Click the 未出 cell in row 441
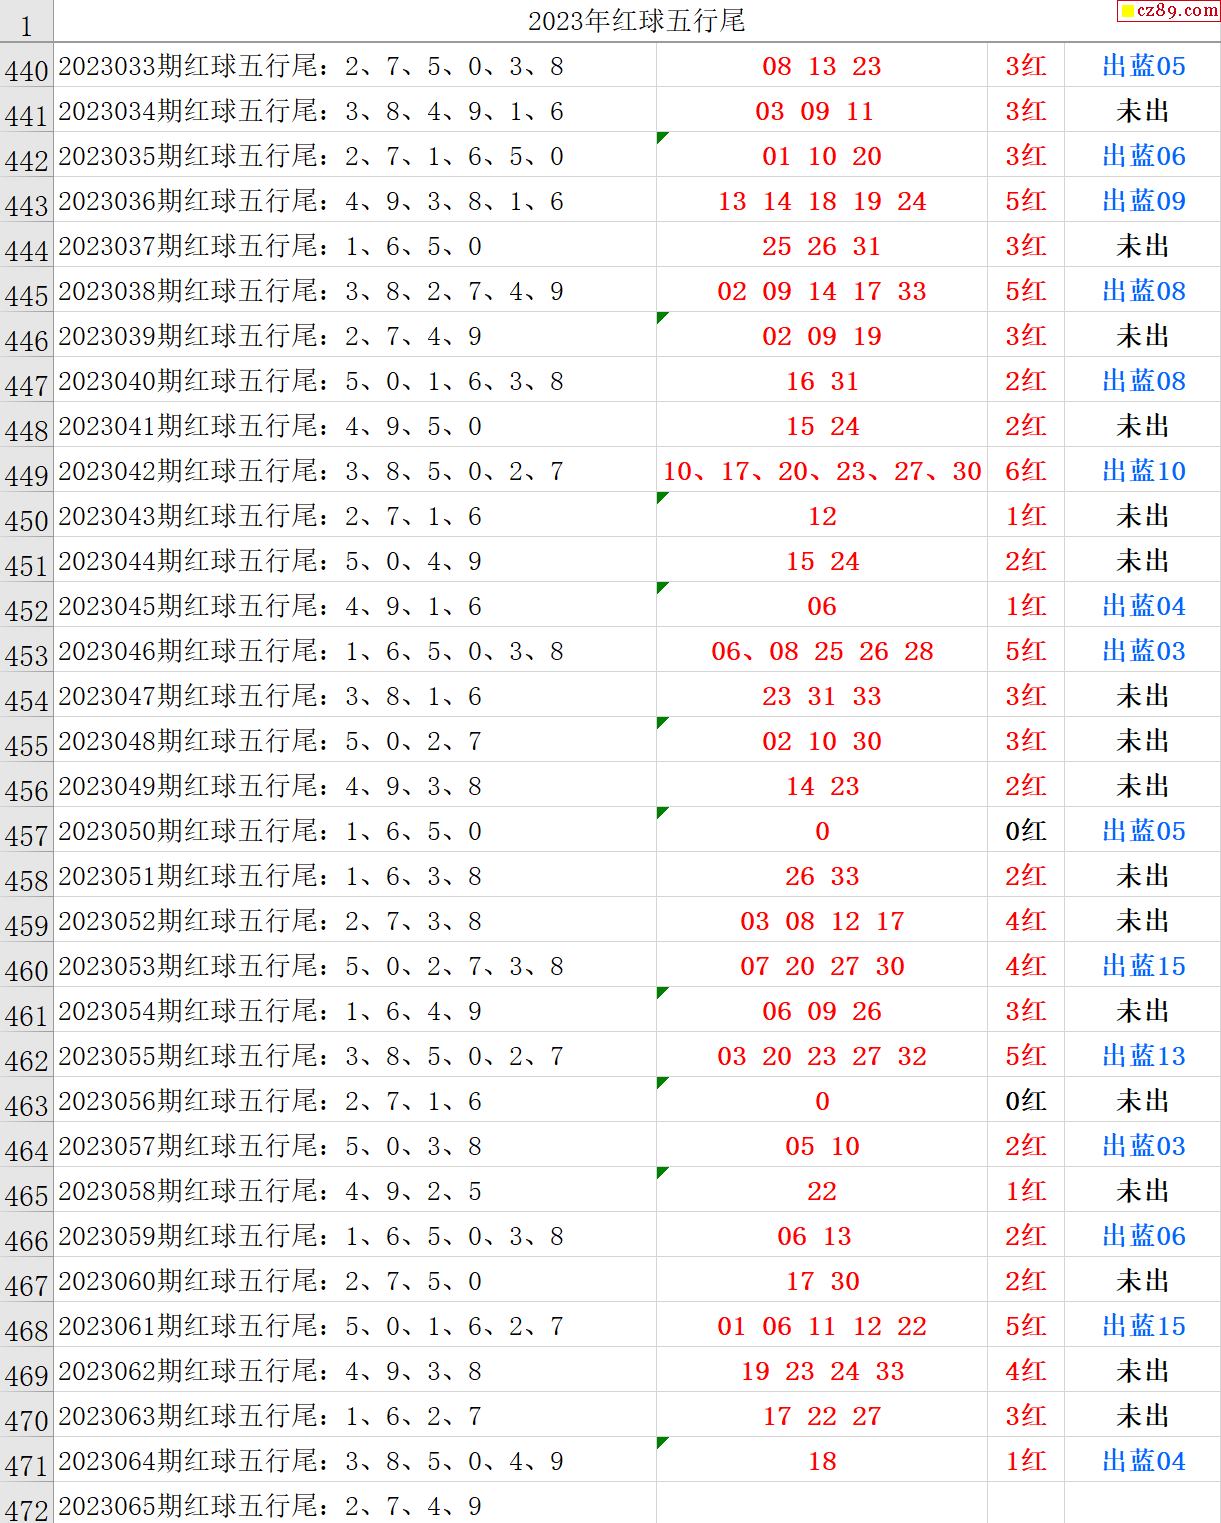The width and height of the screenshot is (1221, 1523). point(1143,111)
